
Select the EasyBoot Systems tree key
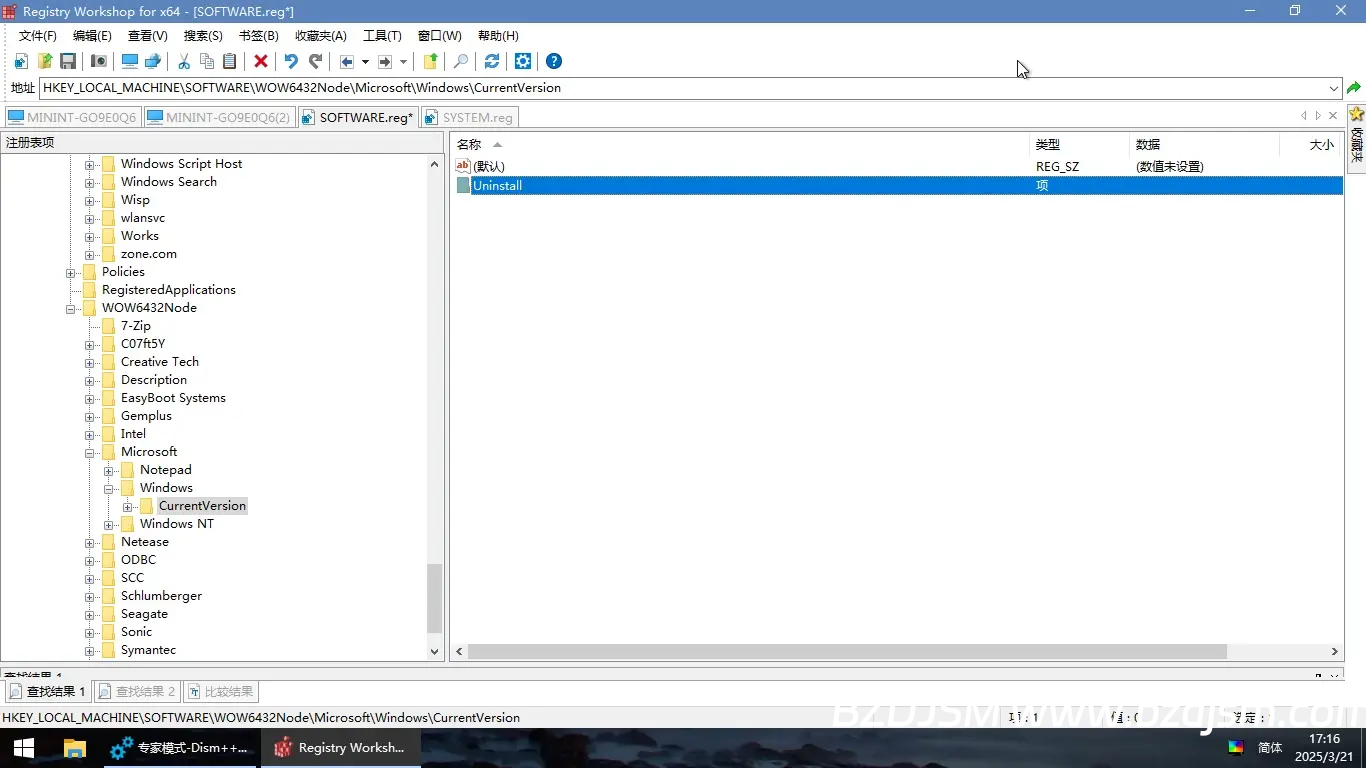[x=173, y=398]
